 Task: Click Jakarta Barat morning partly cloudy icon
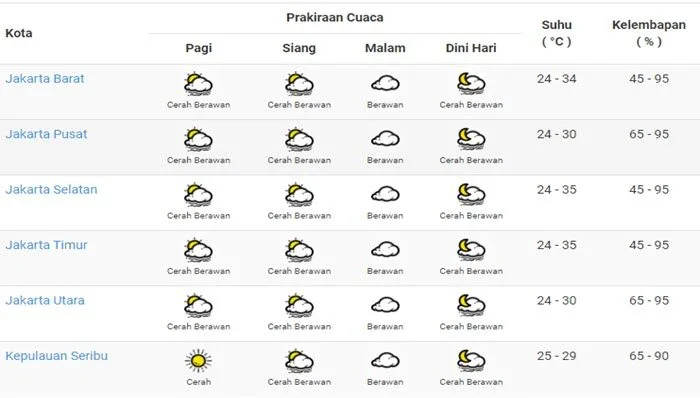[x=198, y=84]
